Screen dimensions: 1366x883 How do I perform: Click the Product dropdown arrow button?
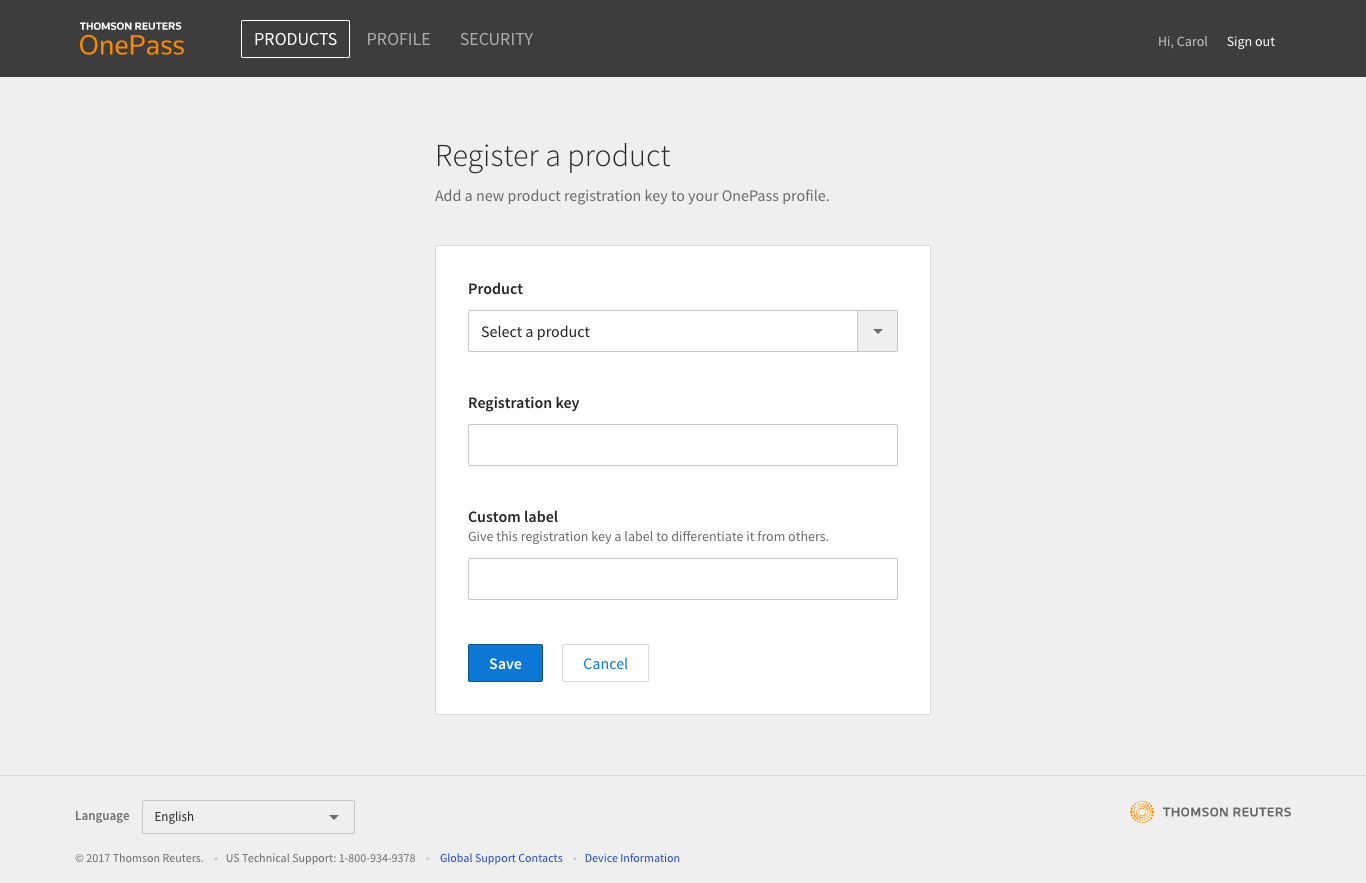(877, 331)
